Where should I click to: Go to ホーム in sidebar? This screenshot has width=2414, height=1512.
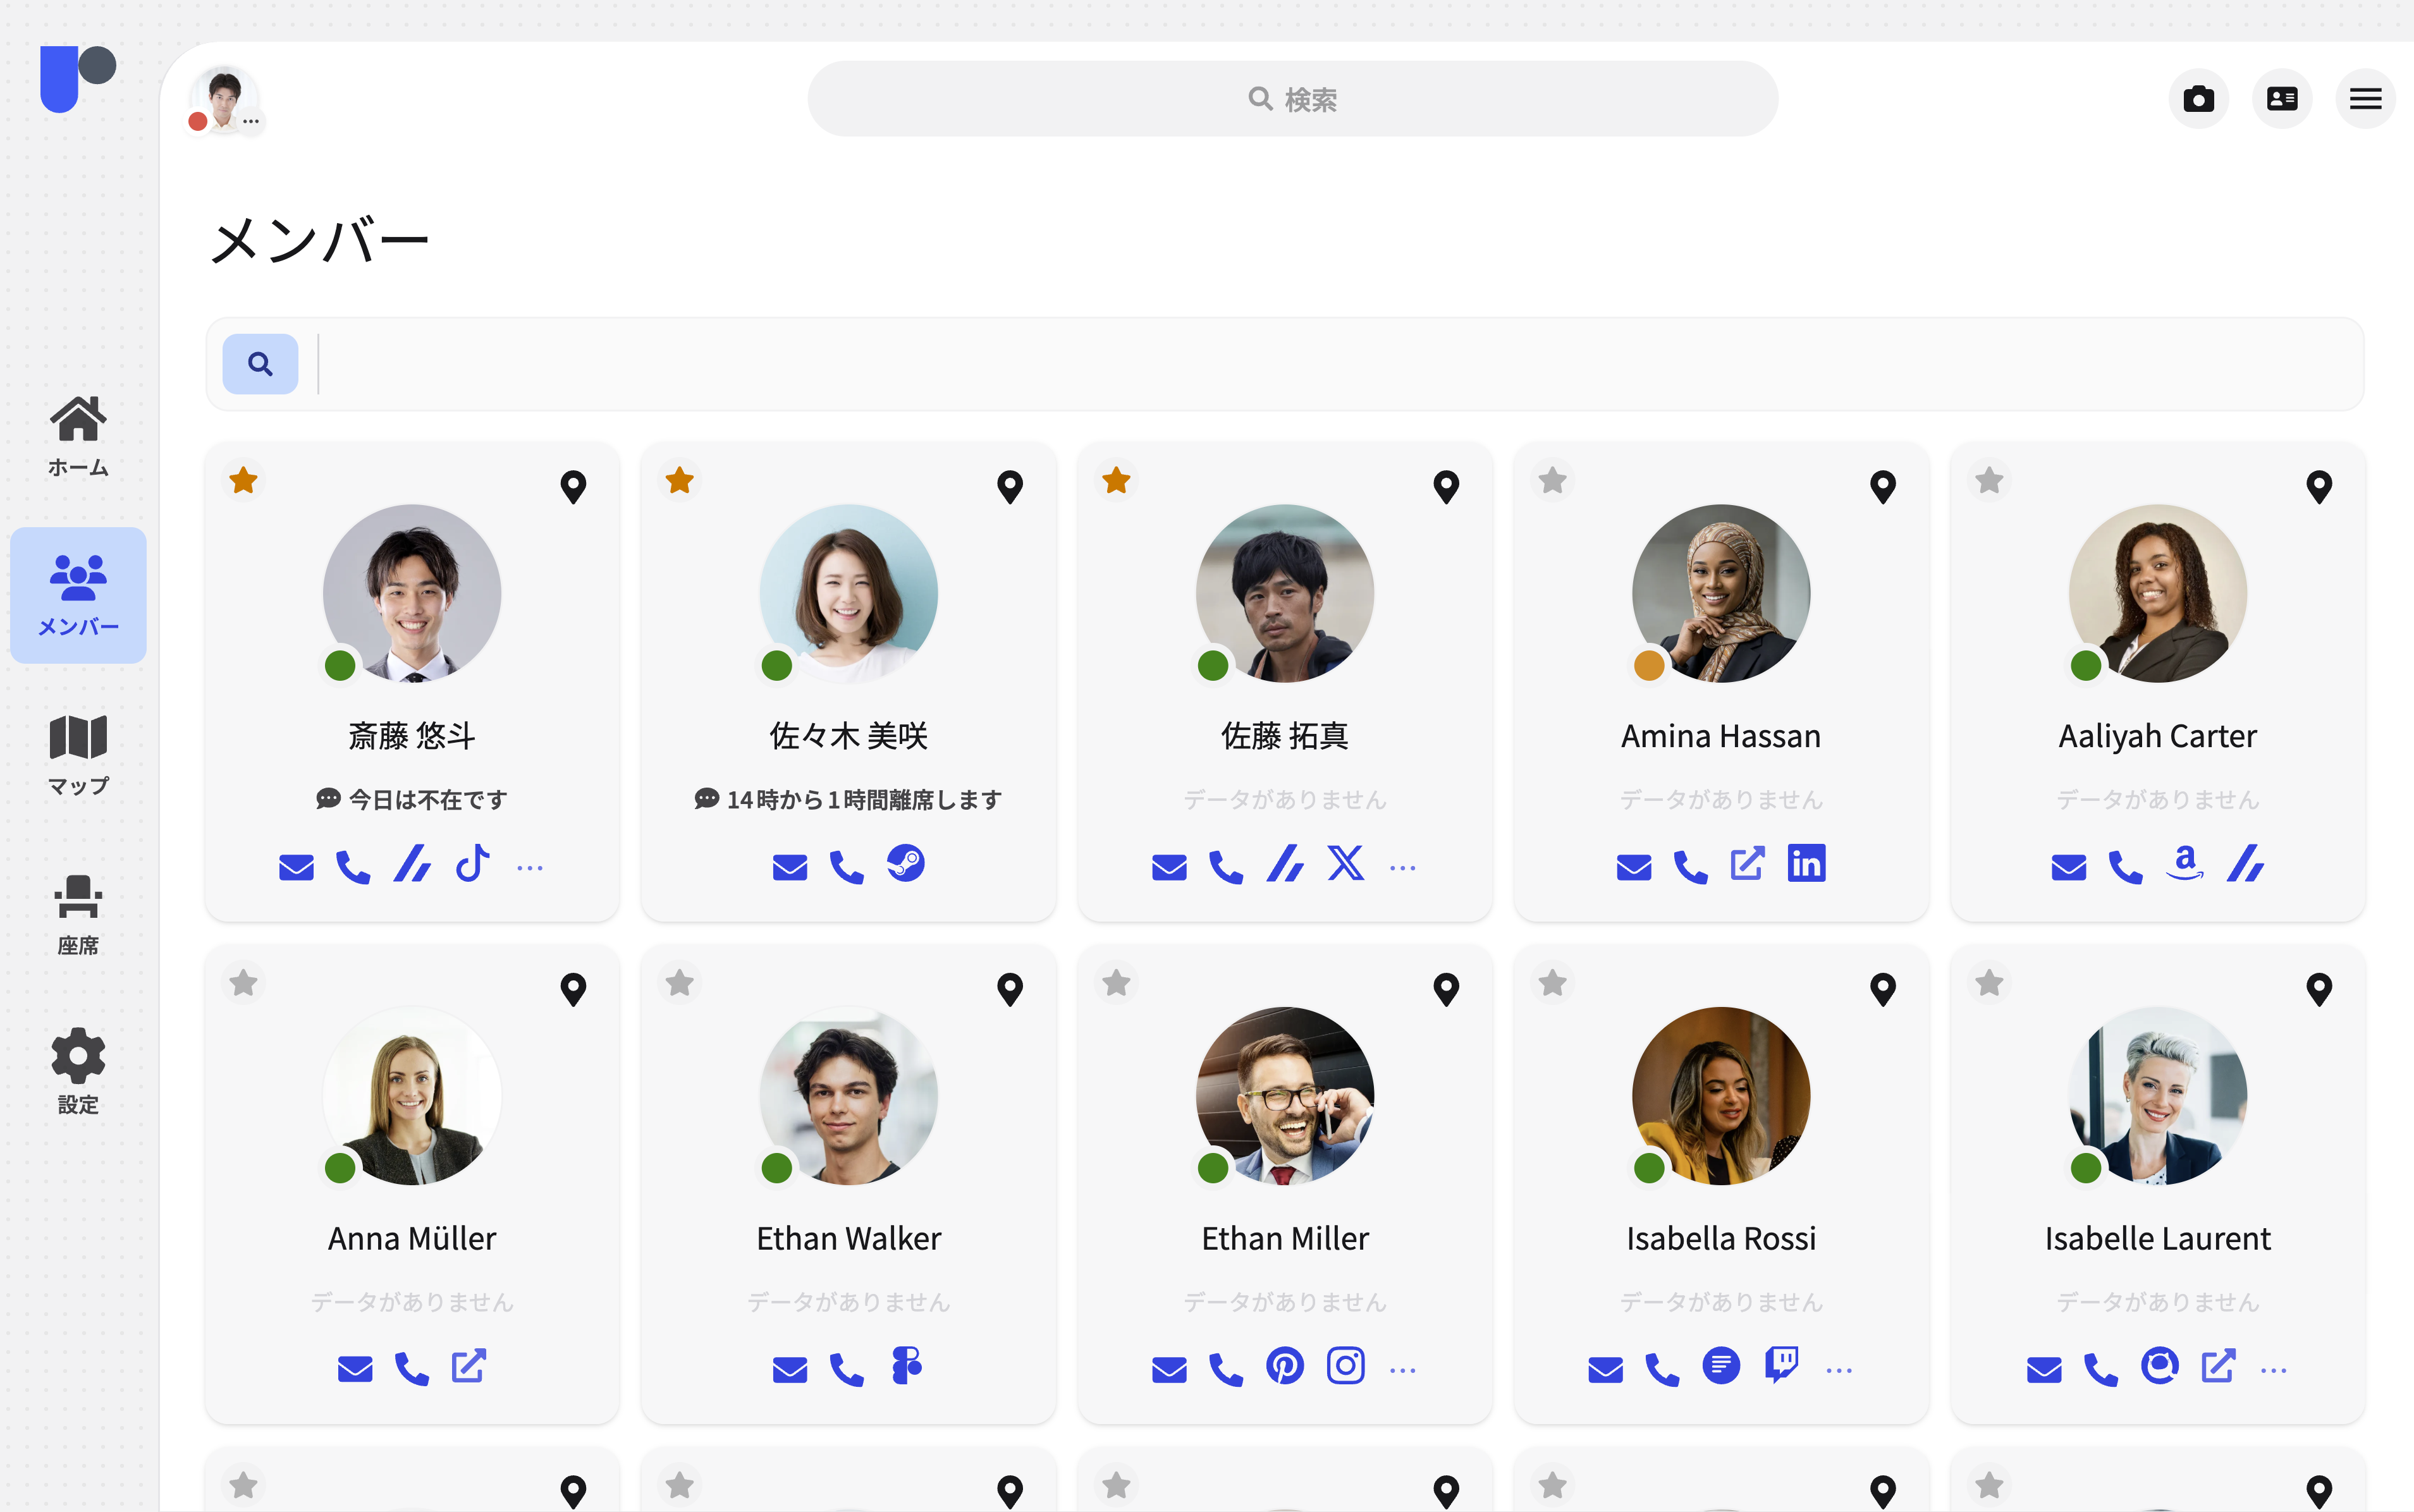click(78, 435)
